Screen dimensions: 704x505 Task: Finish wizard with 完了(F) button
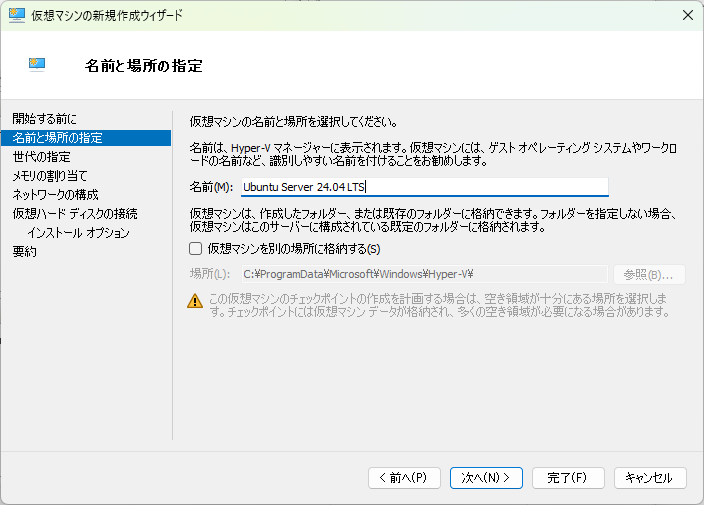568,478
